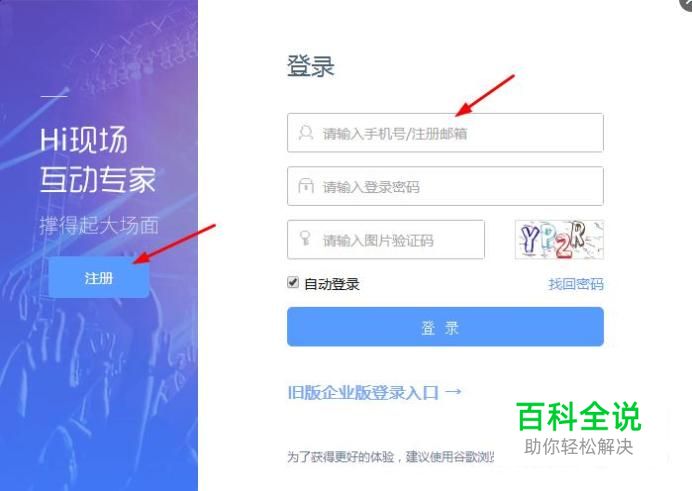Click the 自动登录 label text
The height and width of the screenshot is (491, 692).
[332, 284]
